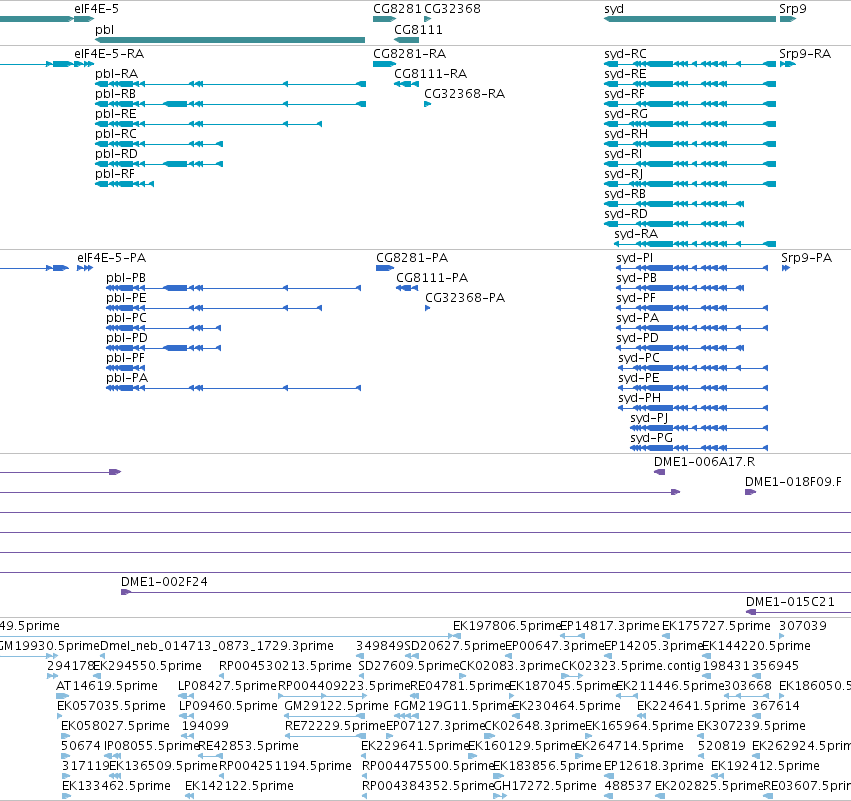Screen dimensions: 851x801
Task: Click the Dmel_neb_014713_0873_1729.3prime label
Action: point(217,646)
